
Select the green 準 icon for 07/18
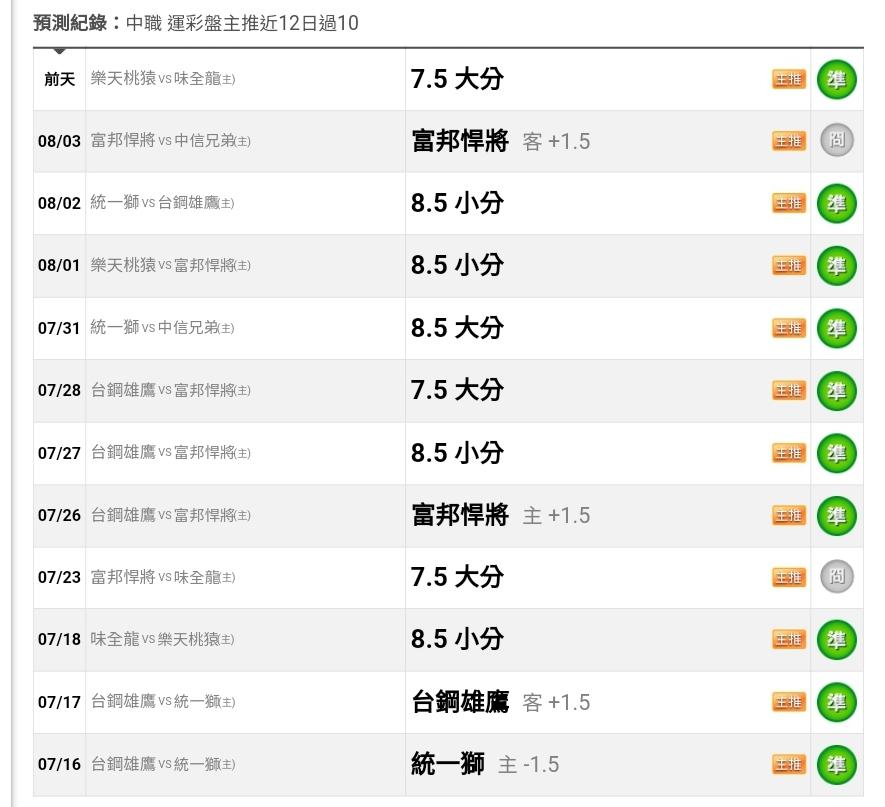pyautogui.click(x=836, y=640)
